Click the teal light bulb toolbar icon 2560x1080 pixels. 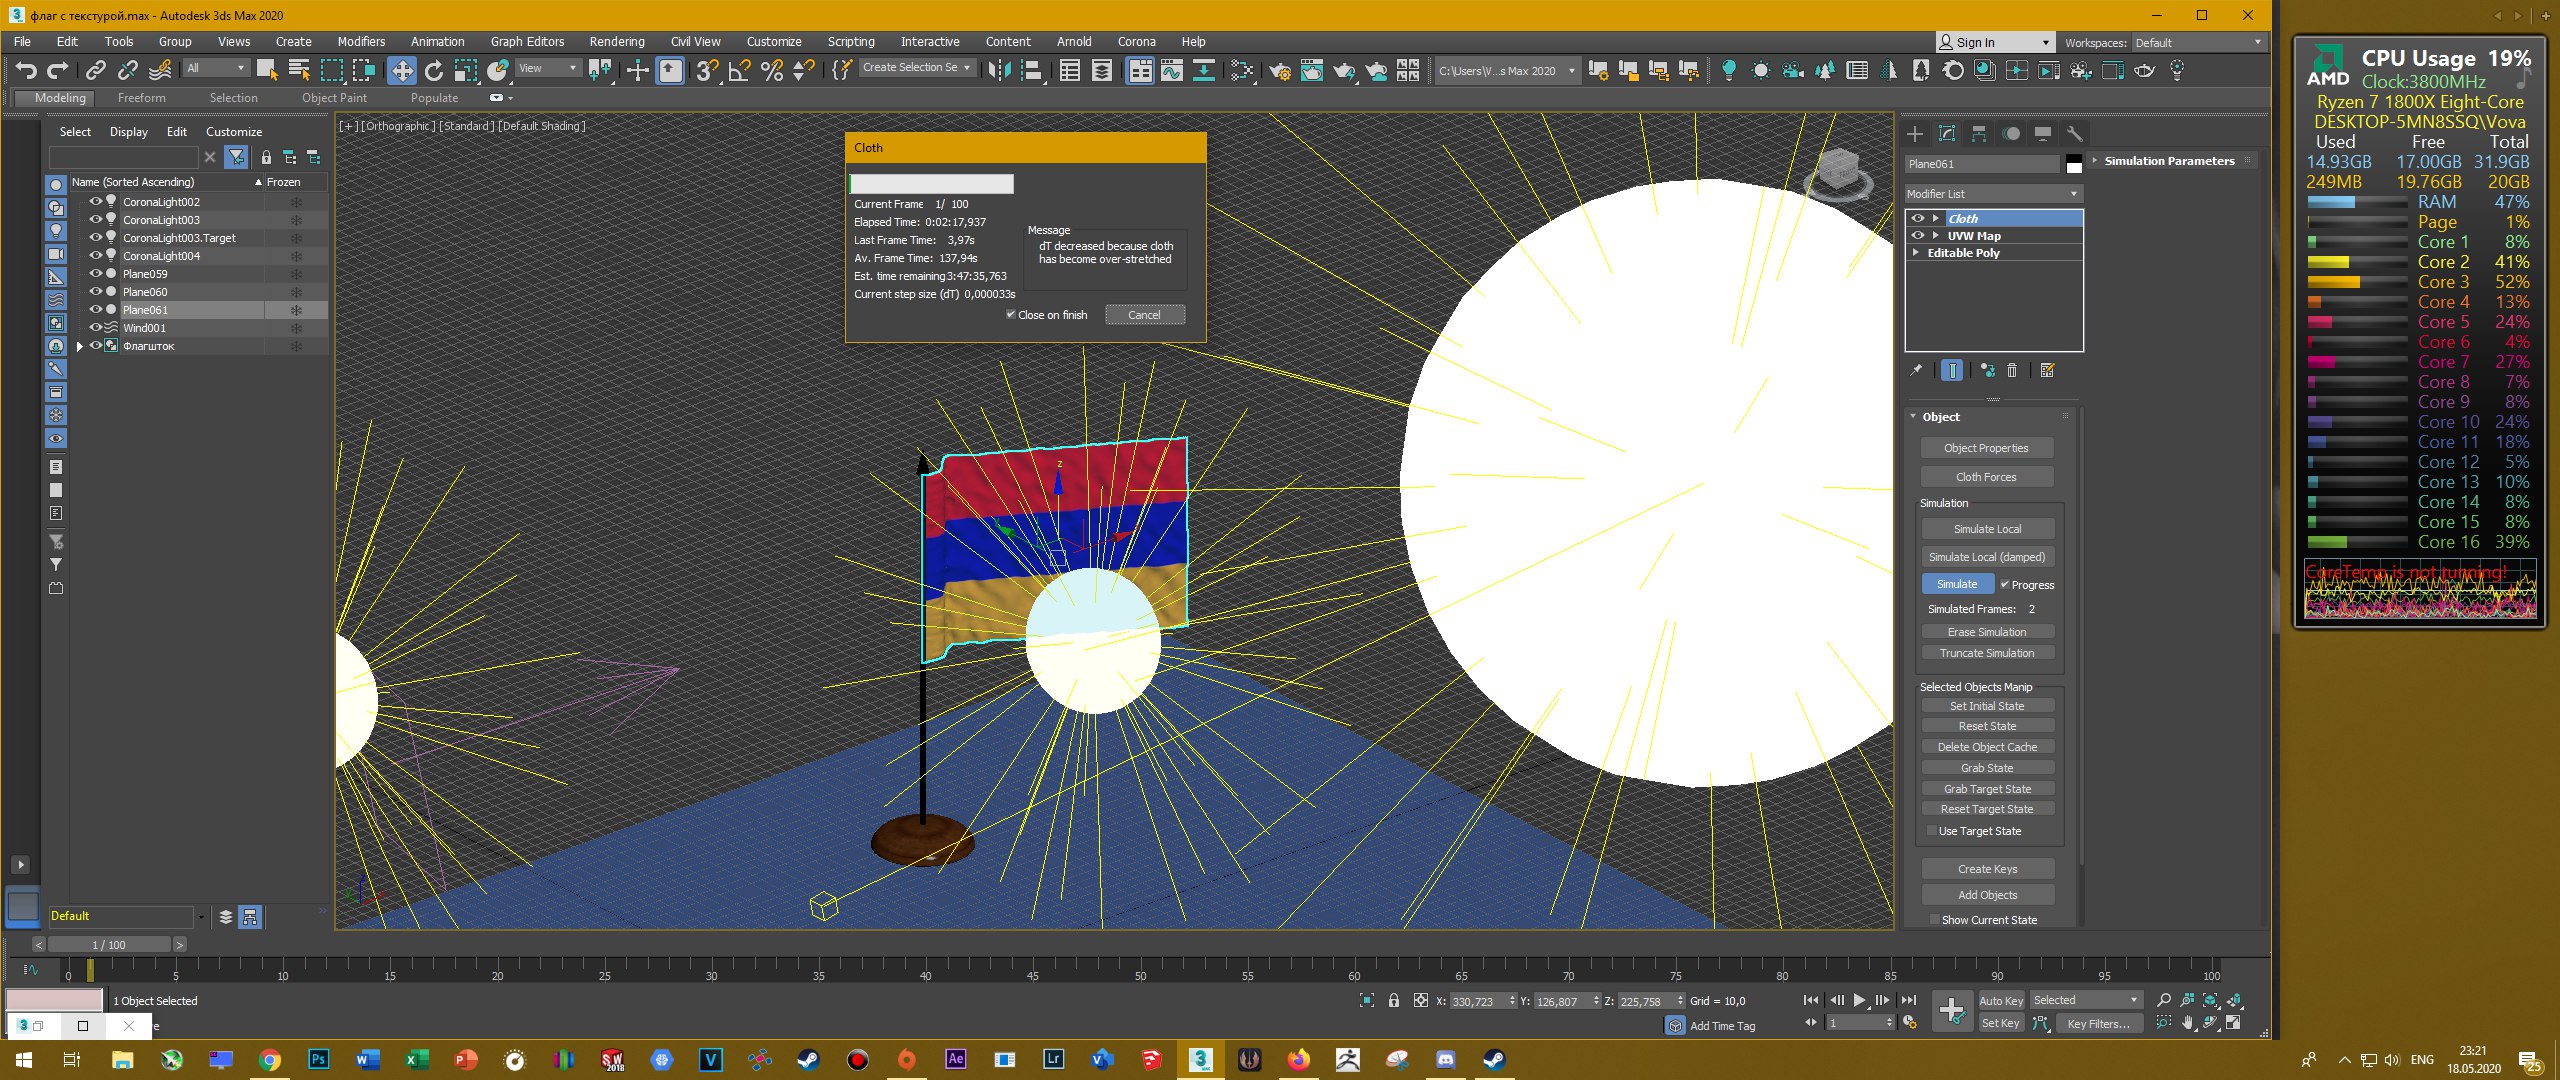point(1729,70)
